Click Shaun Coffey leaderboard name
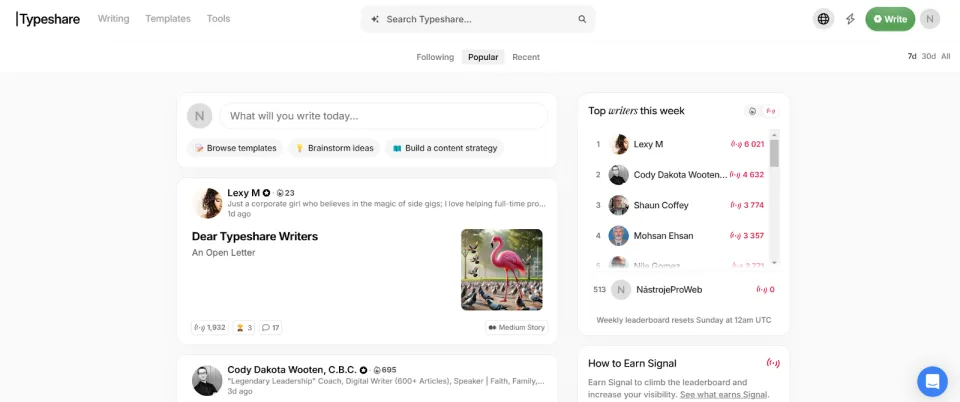Screen dimensions: 960x402 pyautogui.click(x=661, y=206)
